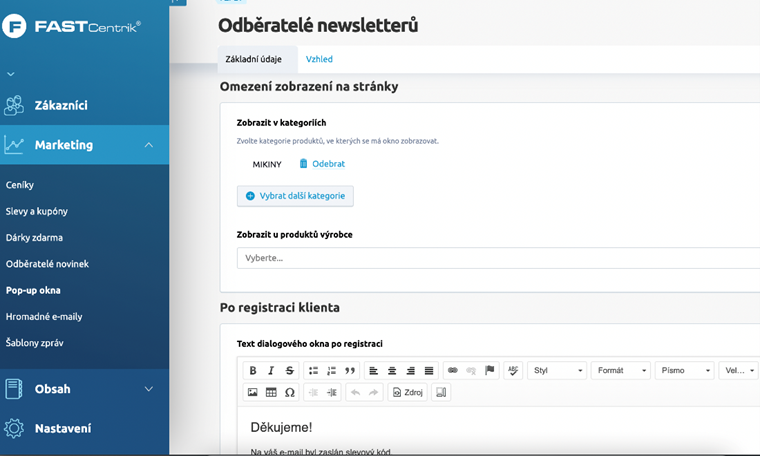Decrease the indent
The image size is (760, 456).
[313, 393]
